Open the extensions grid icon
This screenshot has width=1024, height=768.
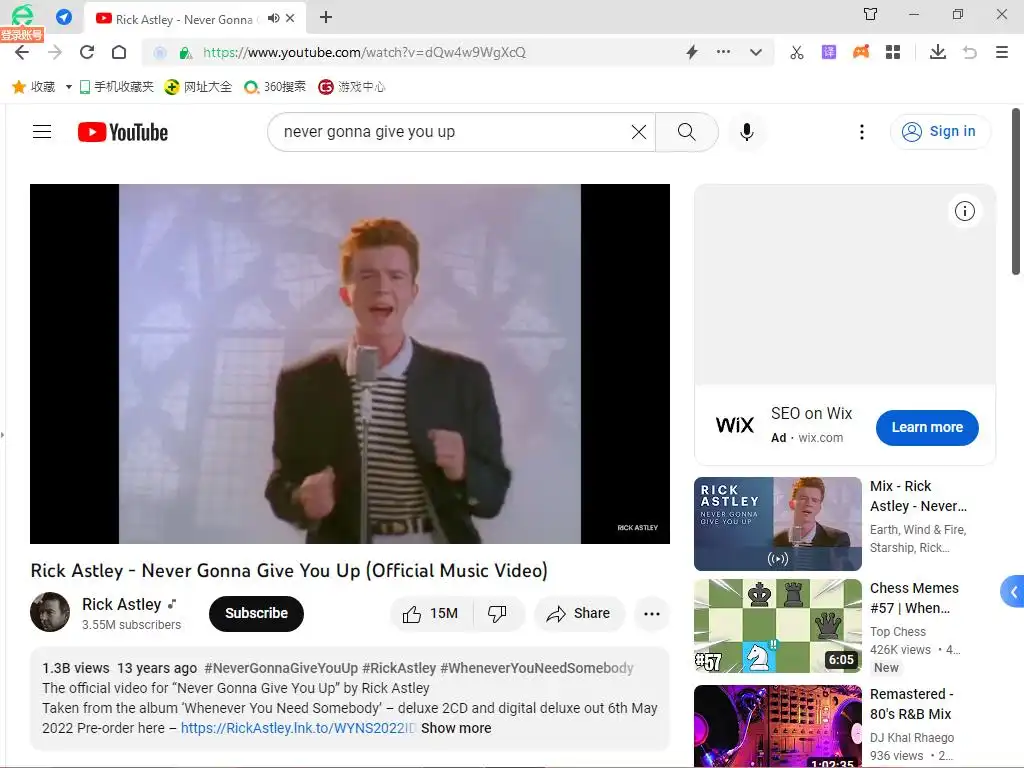coord(893,52)
